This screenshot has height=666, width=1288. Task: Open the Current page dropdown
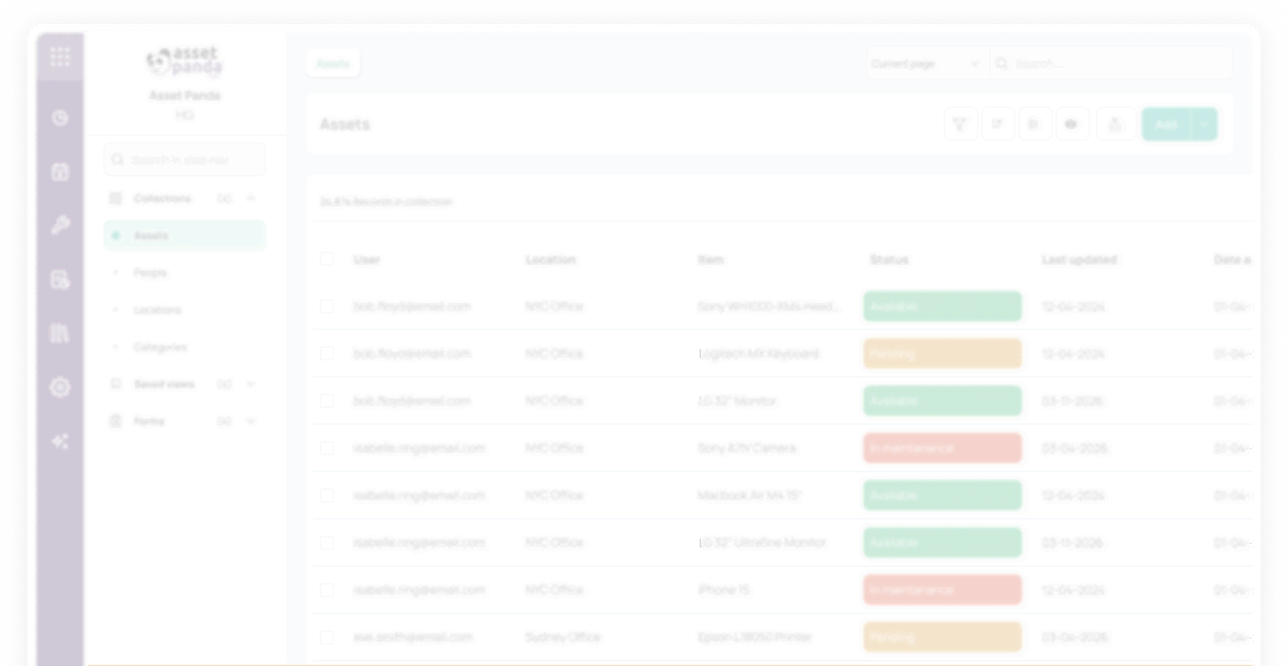[x=927, y=64]
